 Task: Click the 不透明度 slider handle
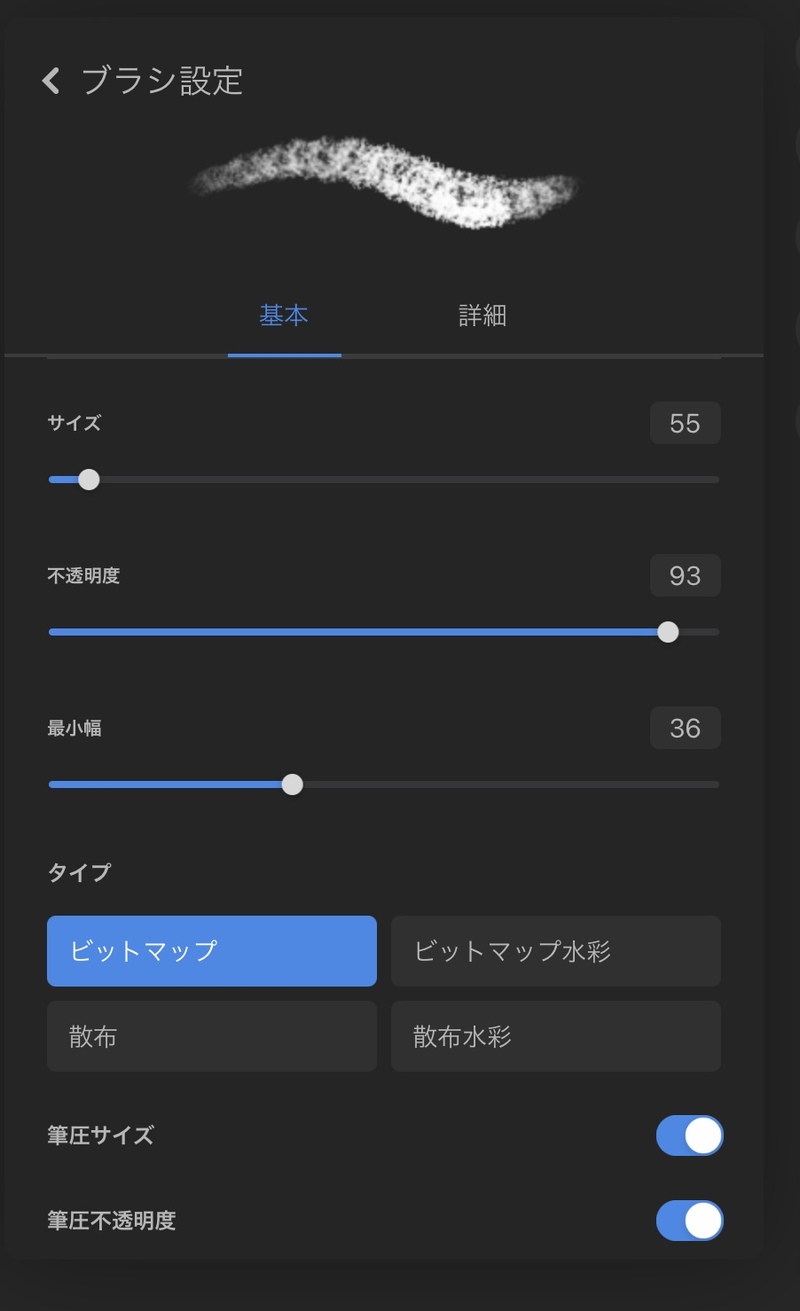pyautogui.click(x=668, y=632)
